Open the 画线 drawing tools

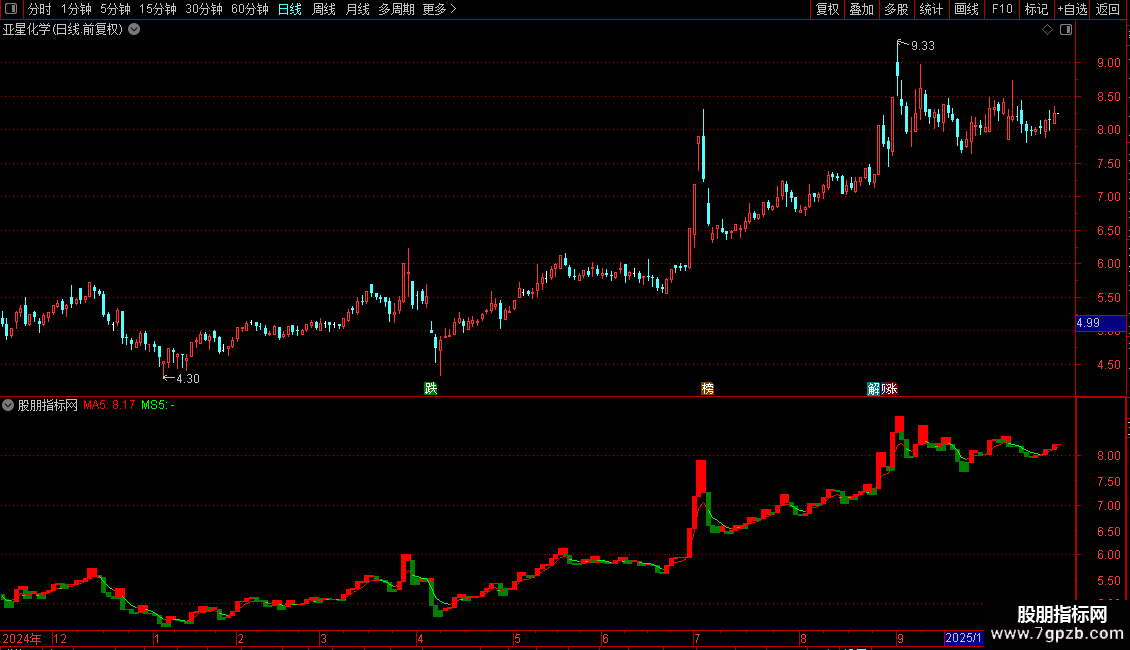(966, 9)
